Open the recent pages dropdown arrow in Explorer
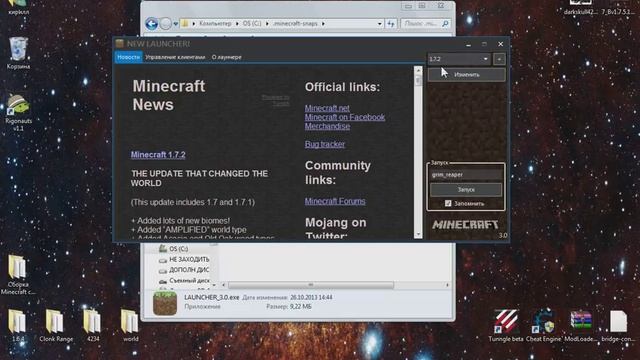Screen dimensions: 640x360 [x=176, y=24]
